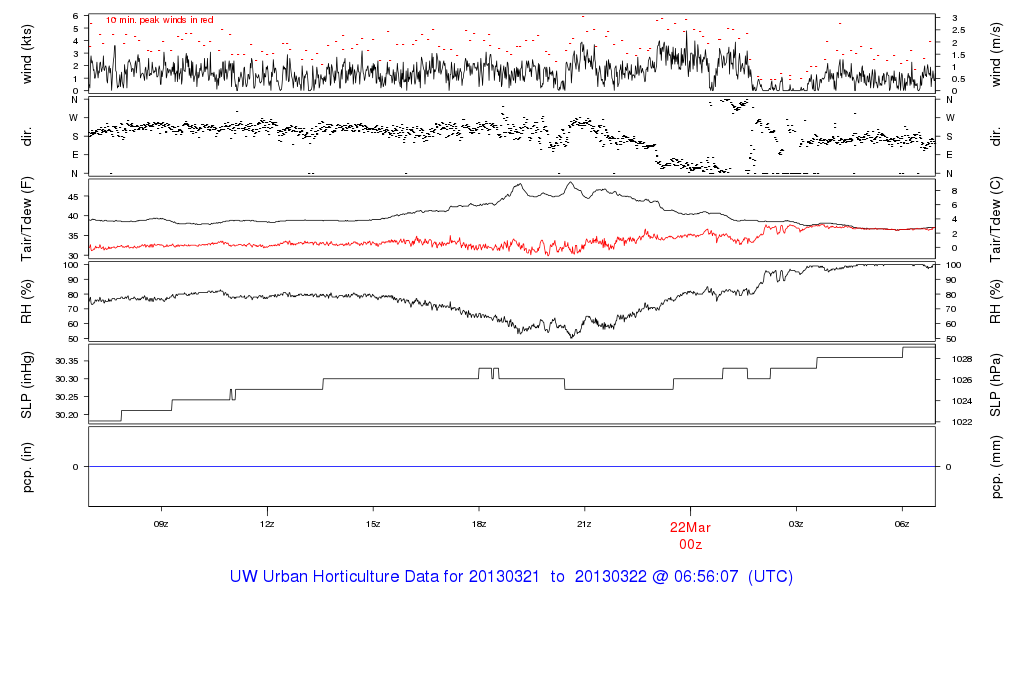1024x700 pixels.
Task: Select the "03z" time tick label
Action: (x=796, y=524)
